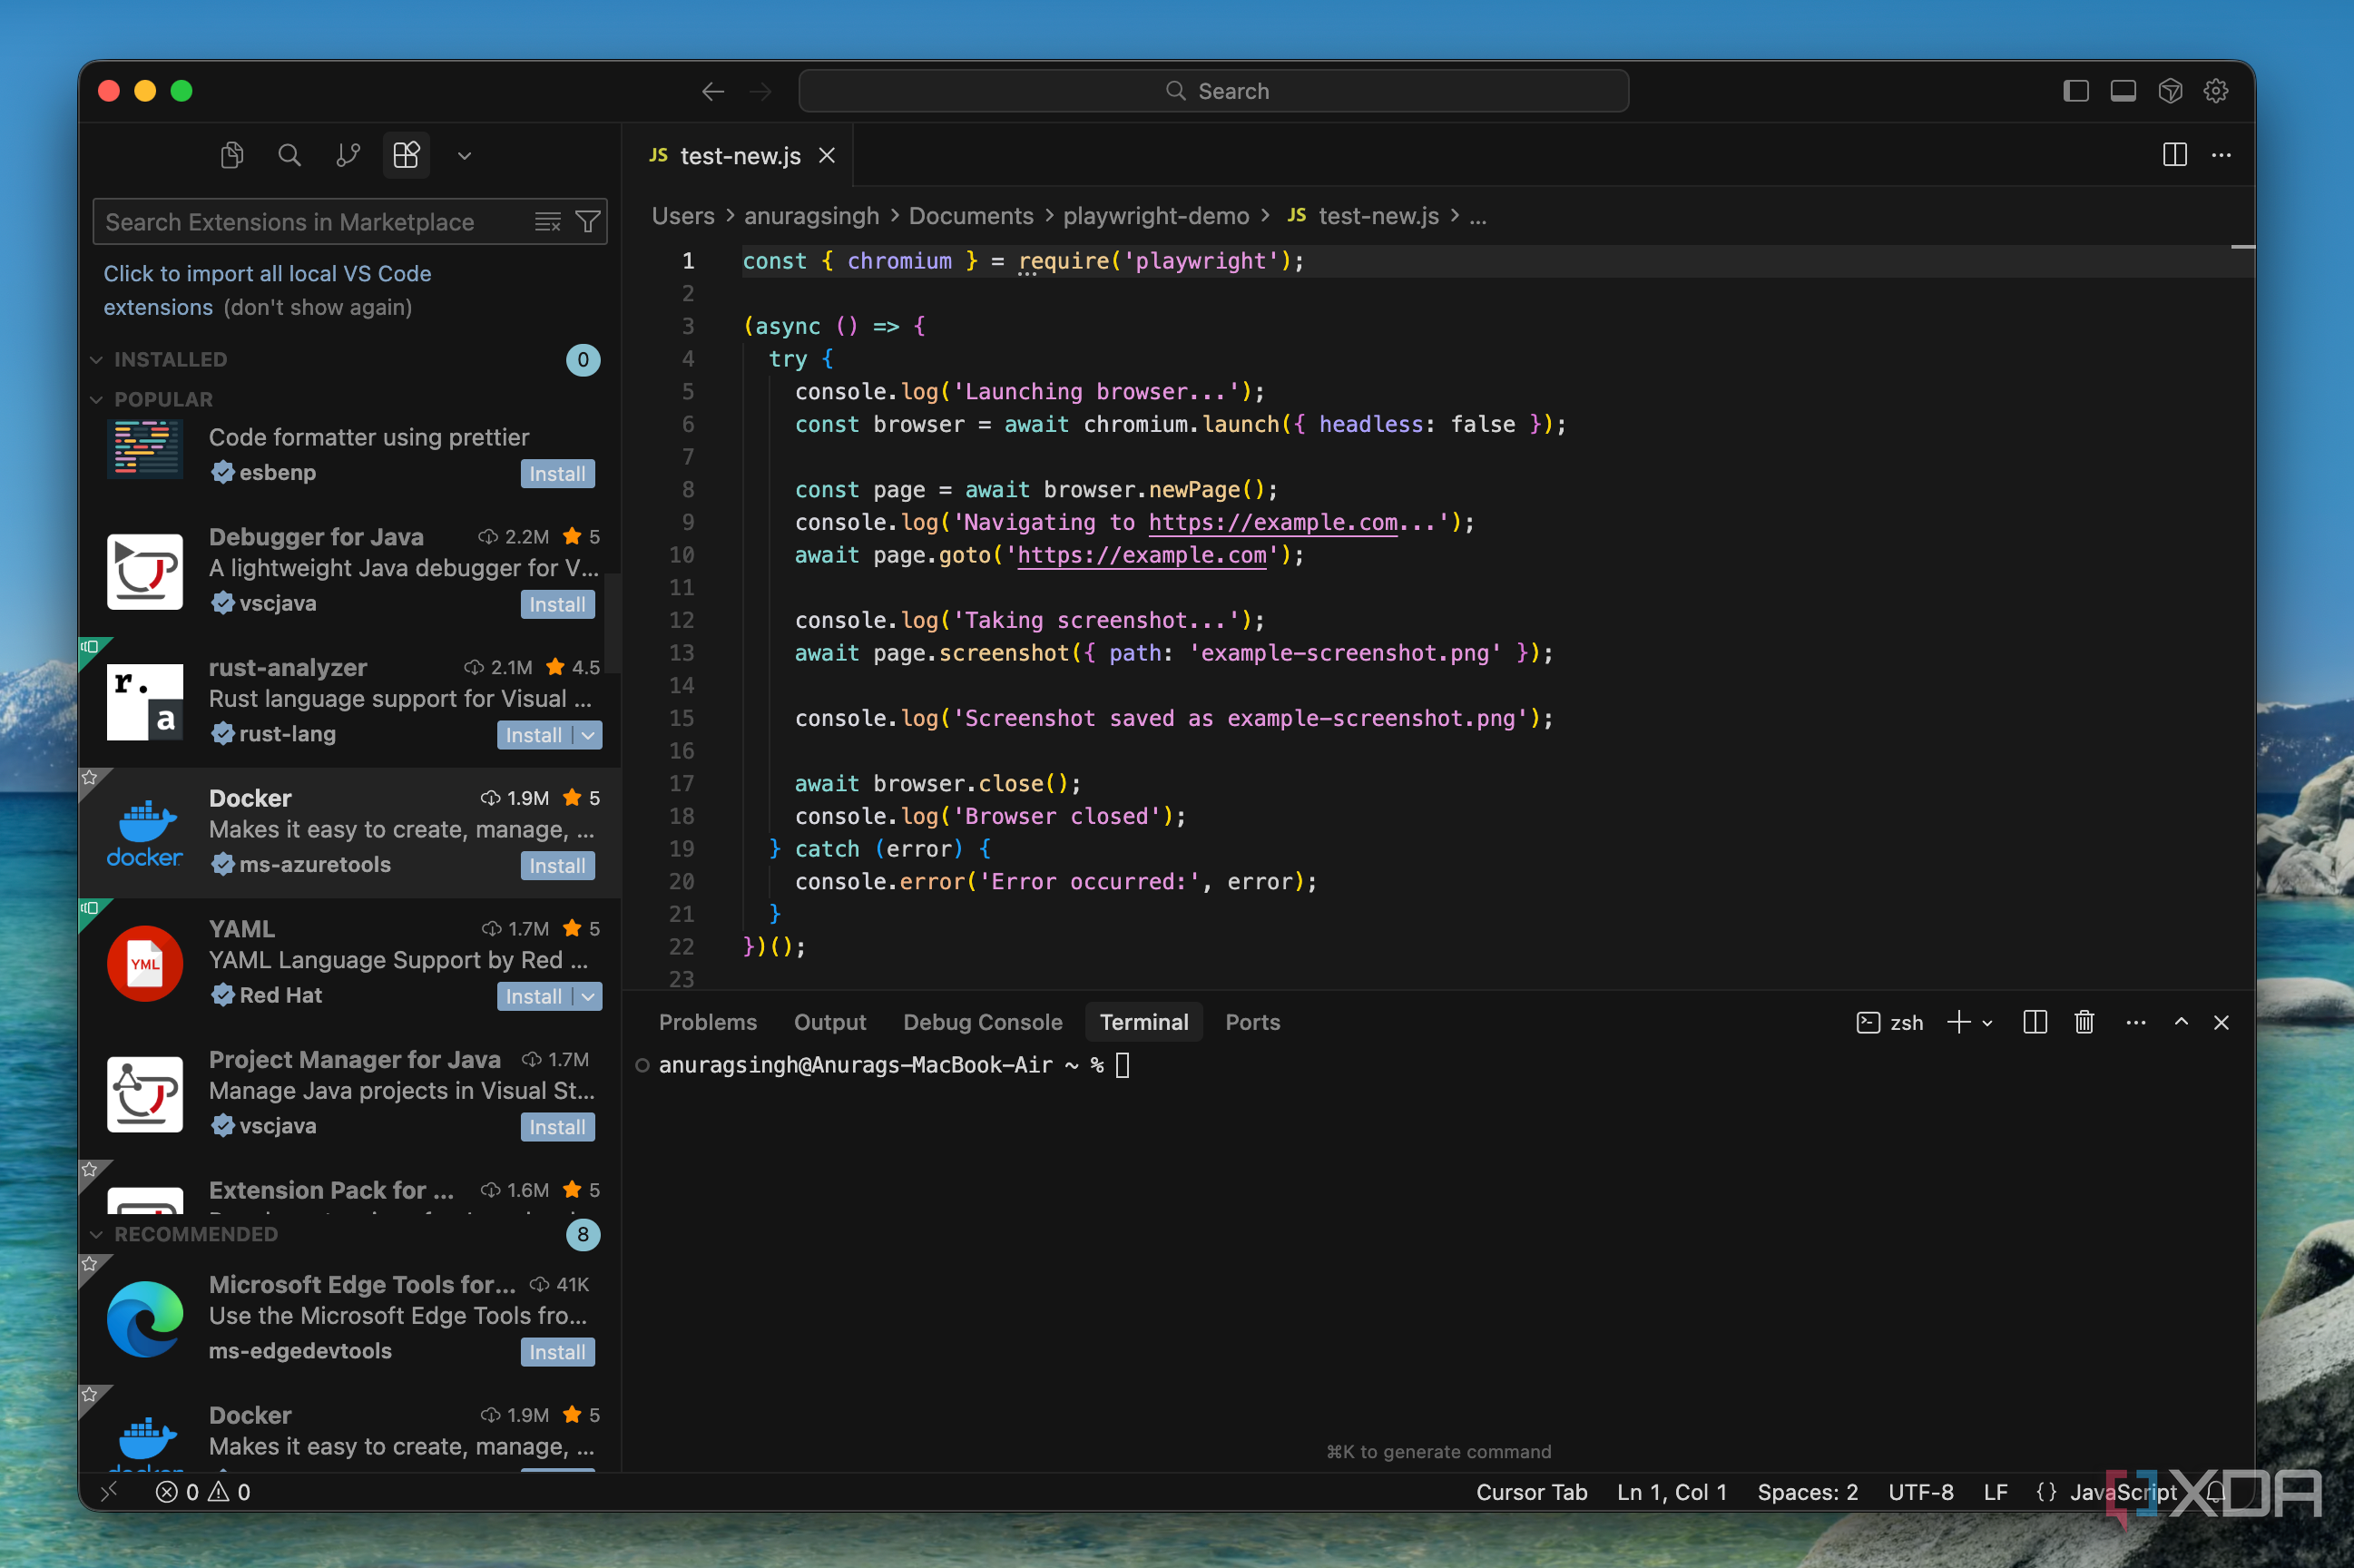Open the Explorer files icon in sidebar
Image resolution: width=2354 pixels, height=1568 pixels.
click(232, 155)
